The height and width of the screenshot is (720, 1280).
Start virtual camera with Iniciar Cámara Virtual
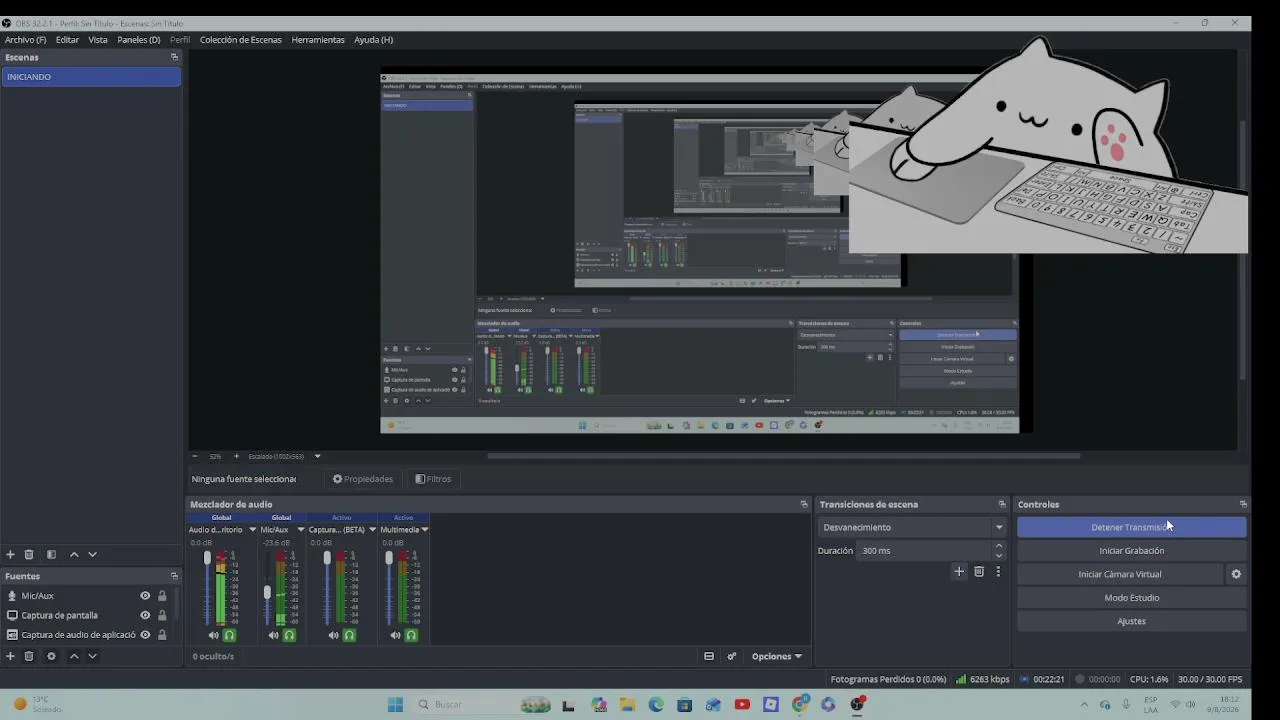pos(1120,574)
